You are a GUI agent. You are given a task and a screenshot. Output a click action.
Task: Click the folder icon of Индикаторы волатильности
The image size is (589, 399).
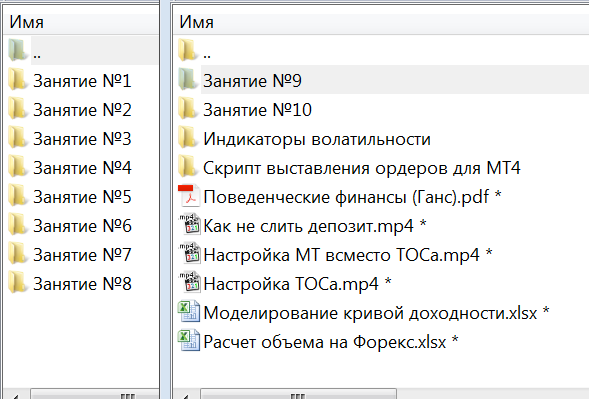(187, 138)
